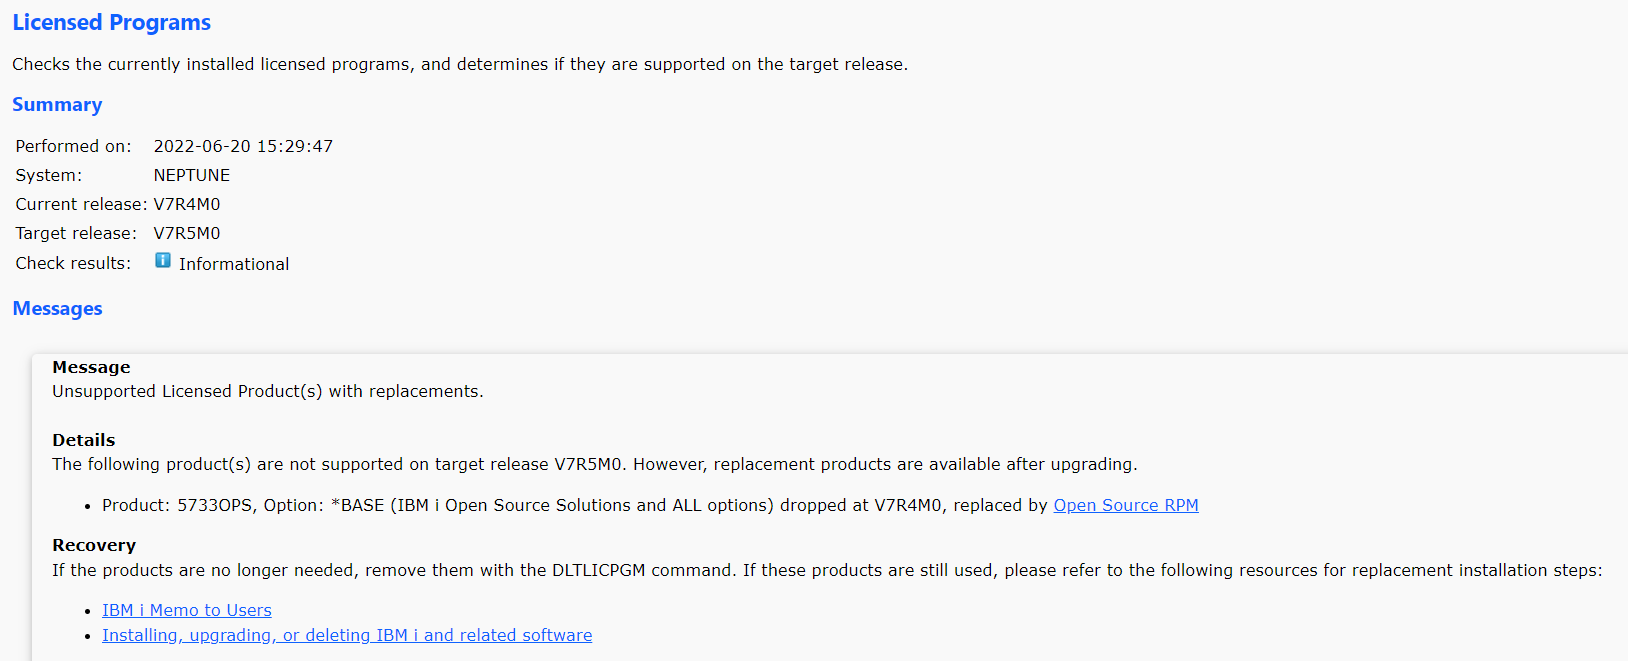Click the bold Message label

[x=91, y=367]
